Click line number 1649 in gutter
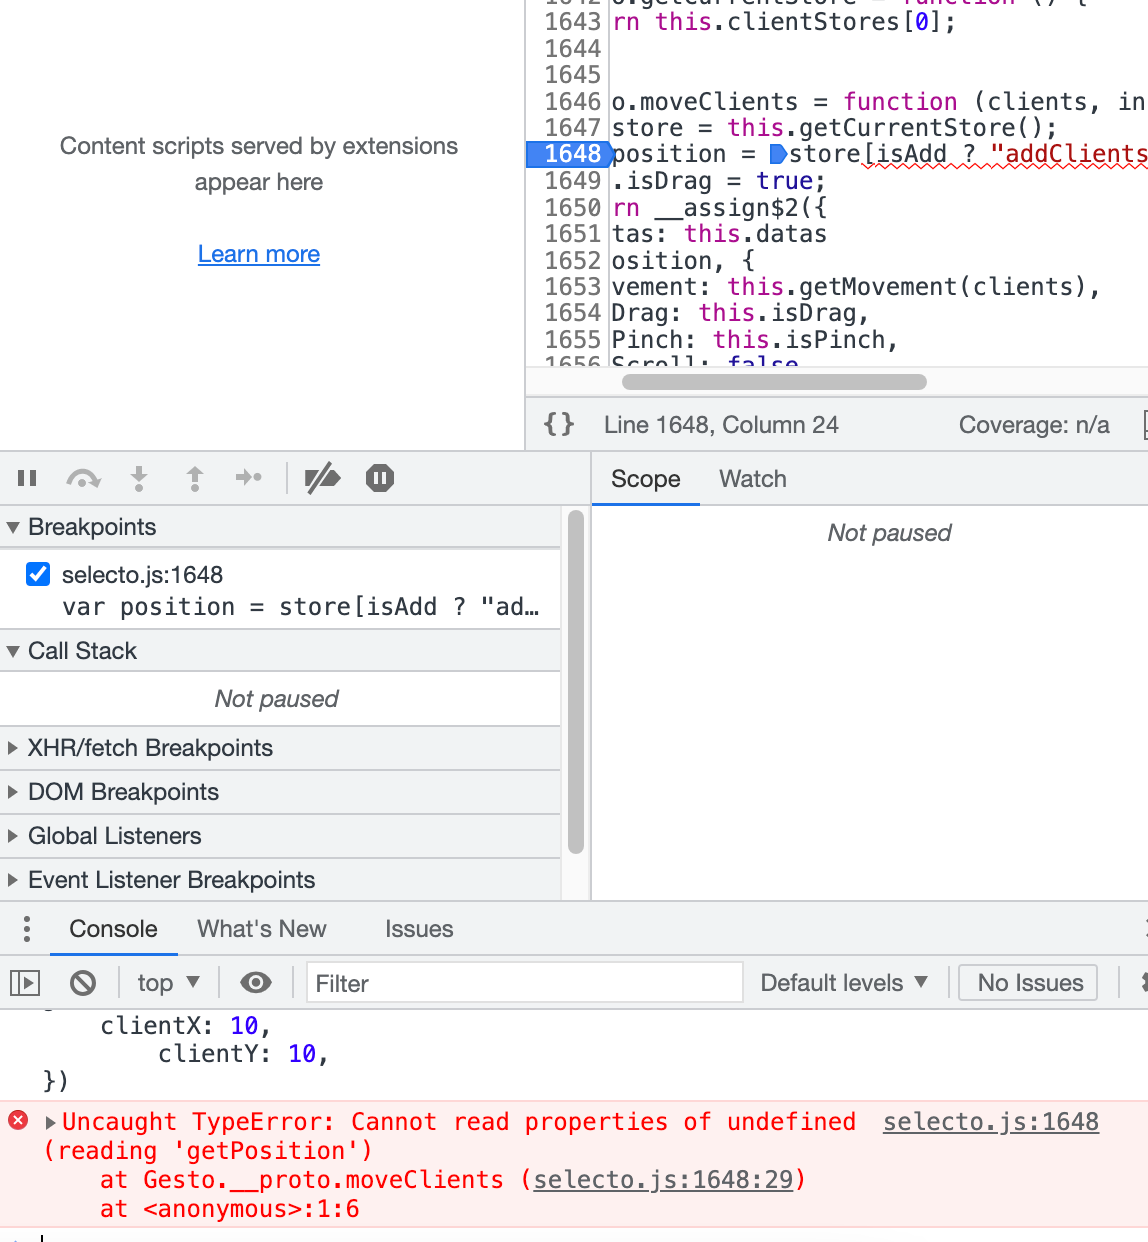Image resolution: width=1148 pixels, height=1242 pixels. click(573, 181)
